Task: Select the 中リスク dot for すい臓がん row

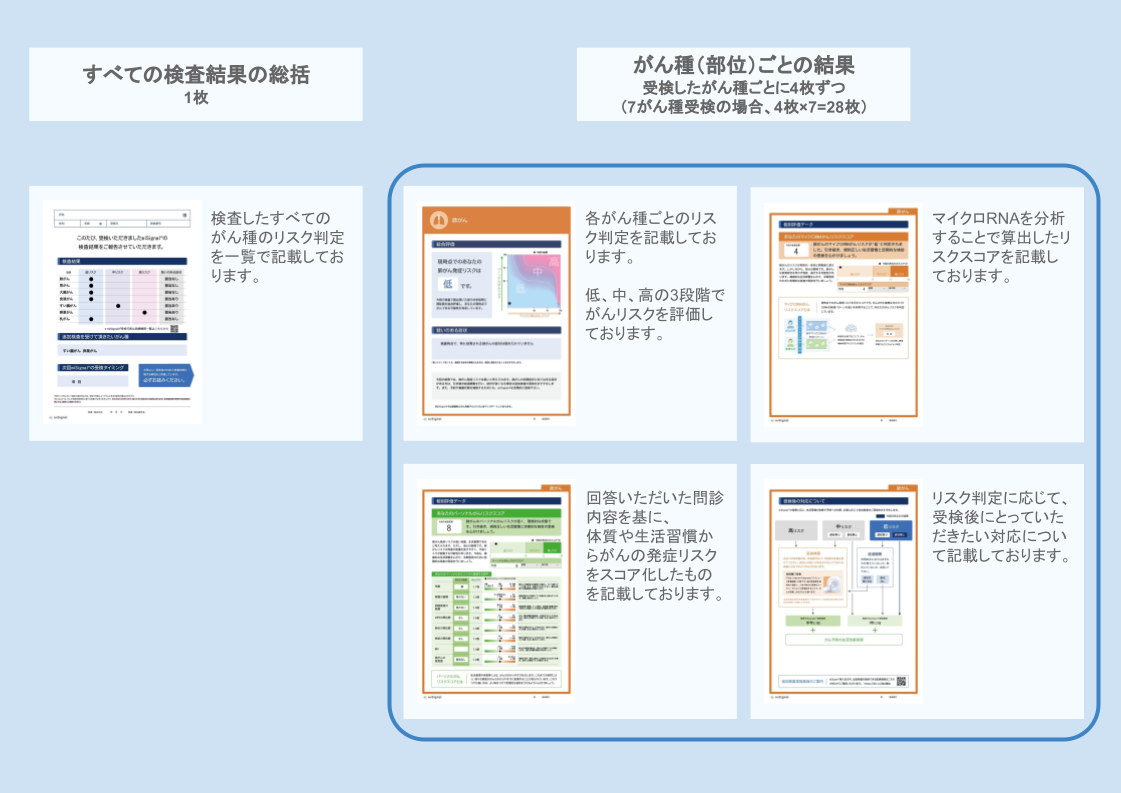Action: click(118, 306)
